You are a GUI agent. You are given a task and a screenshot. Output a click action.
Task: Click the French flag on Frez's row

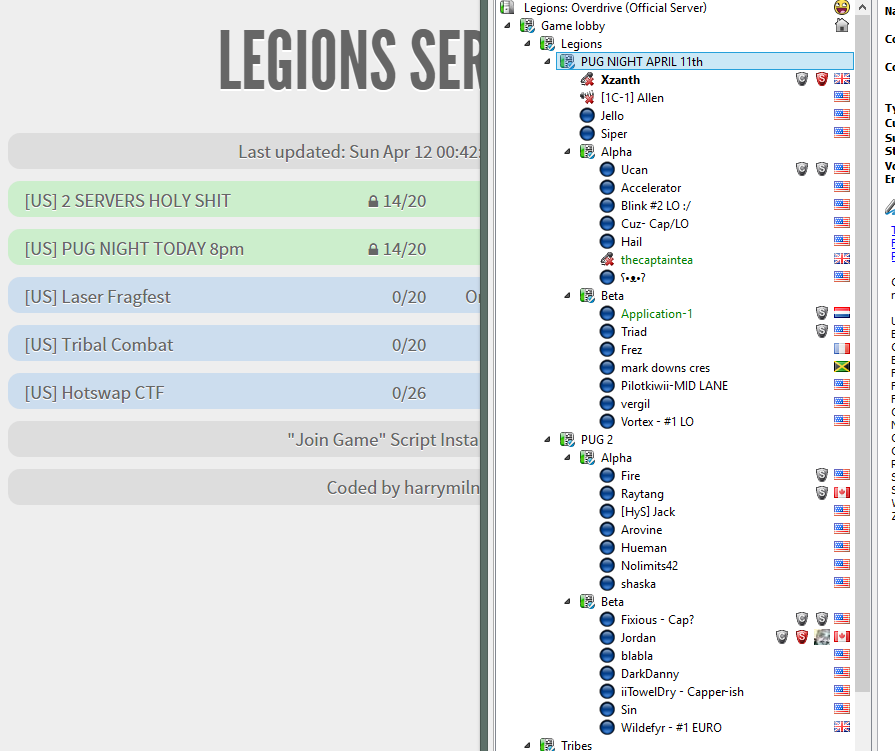(x=842, y=349)
